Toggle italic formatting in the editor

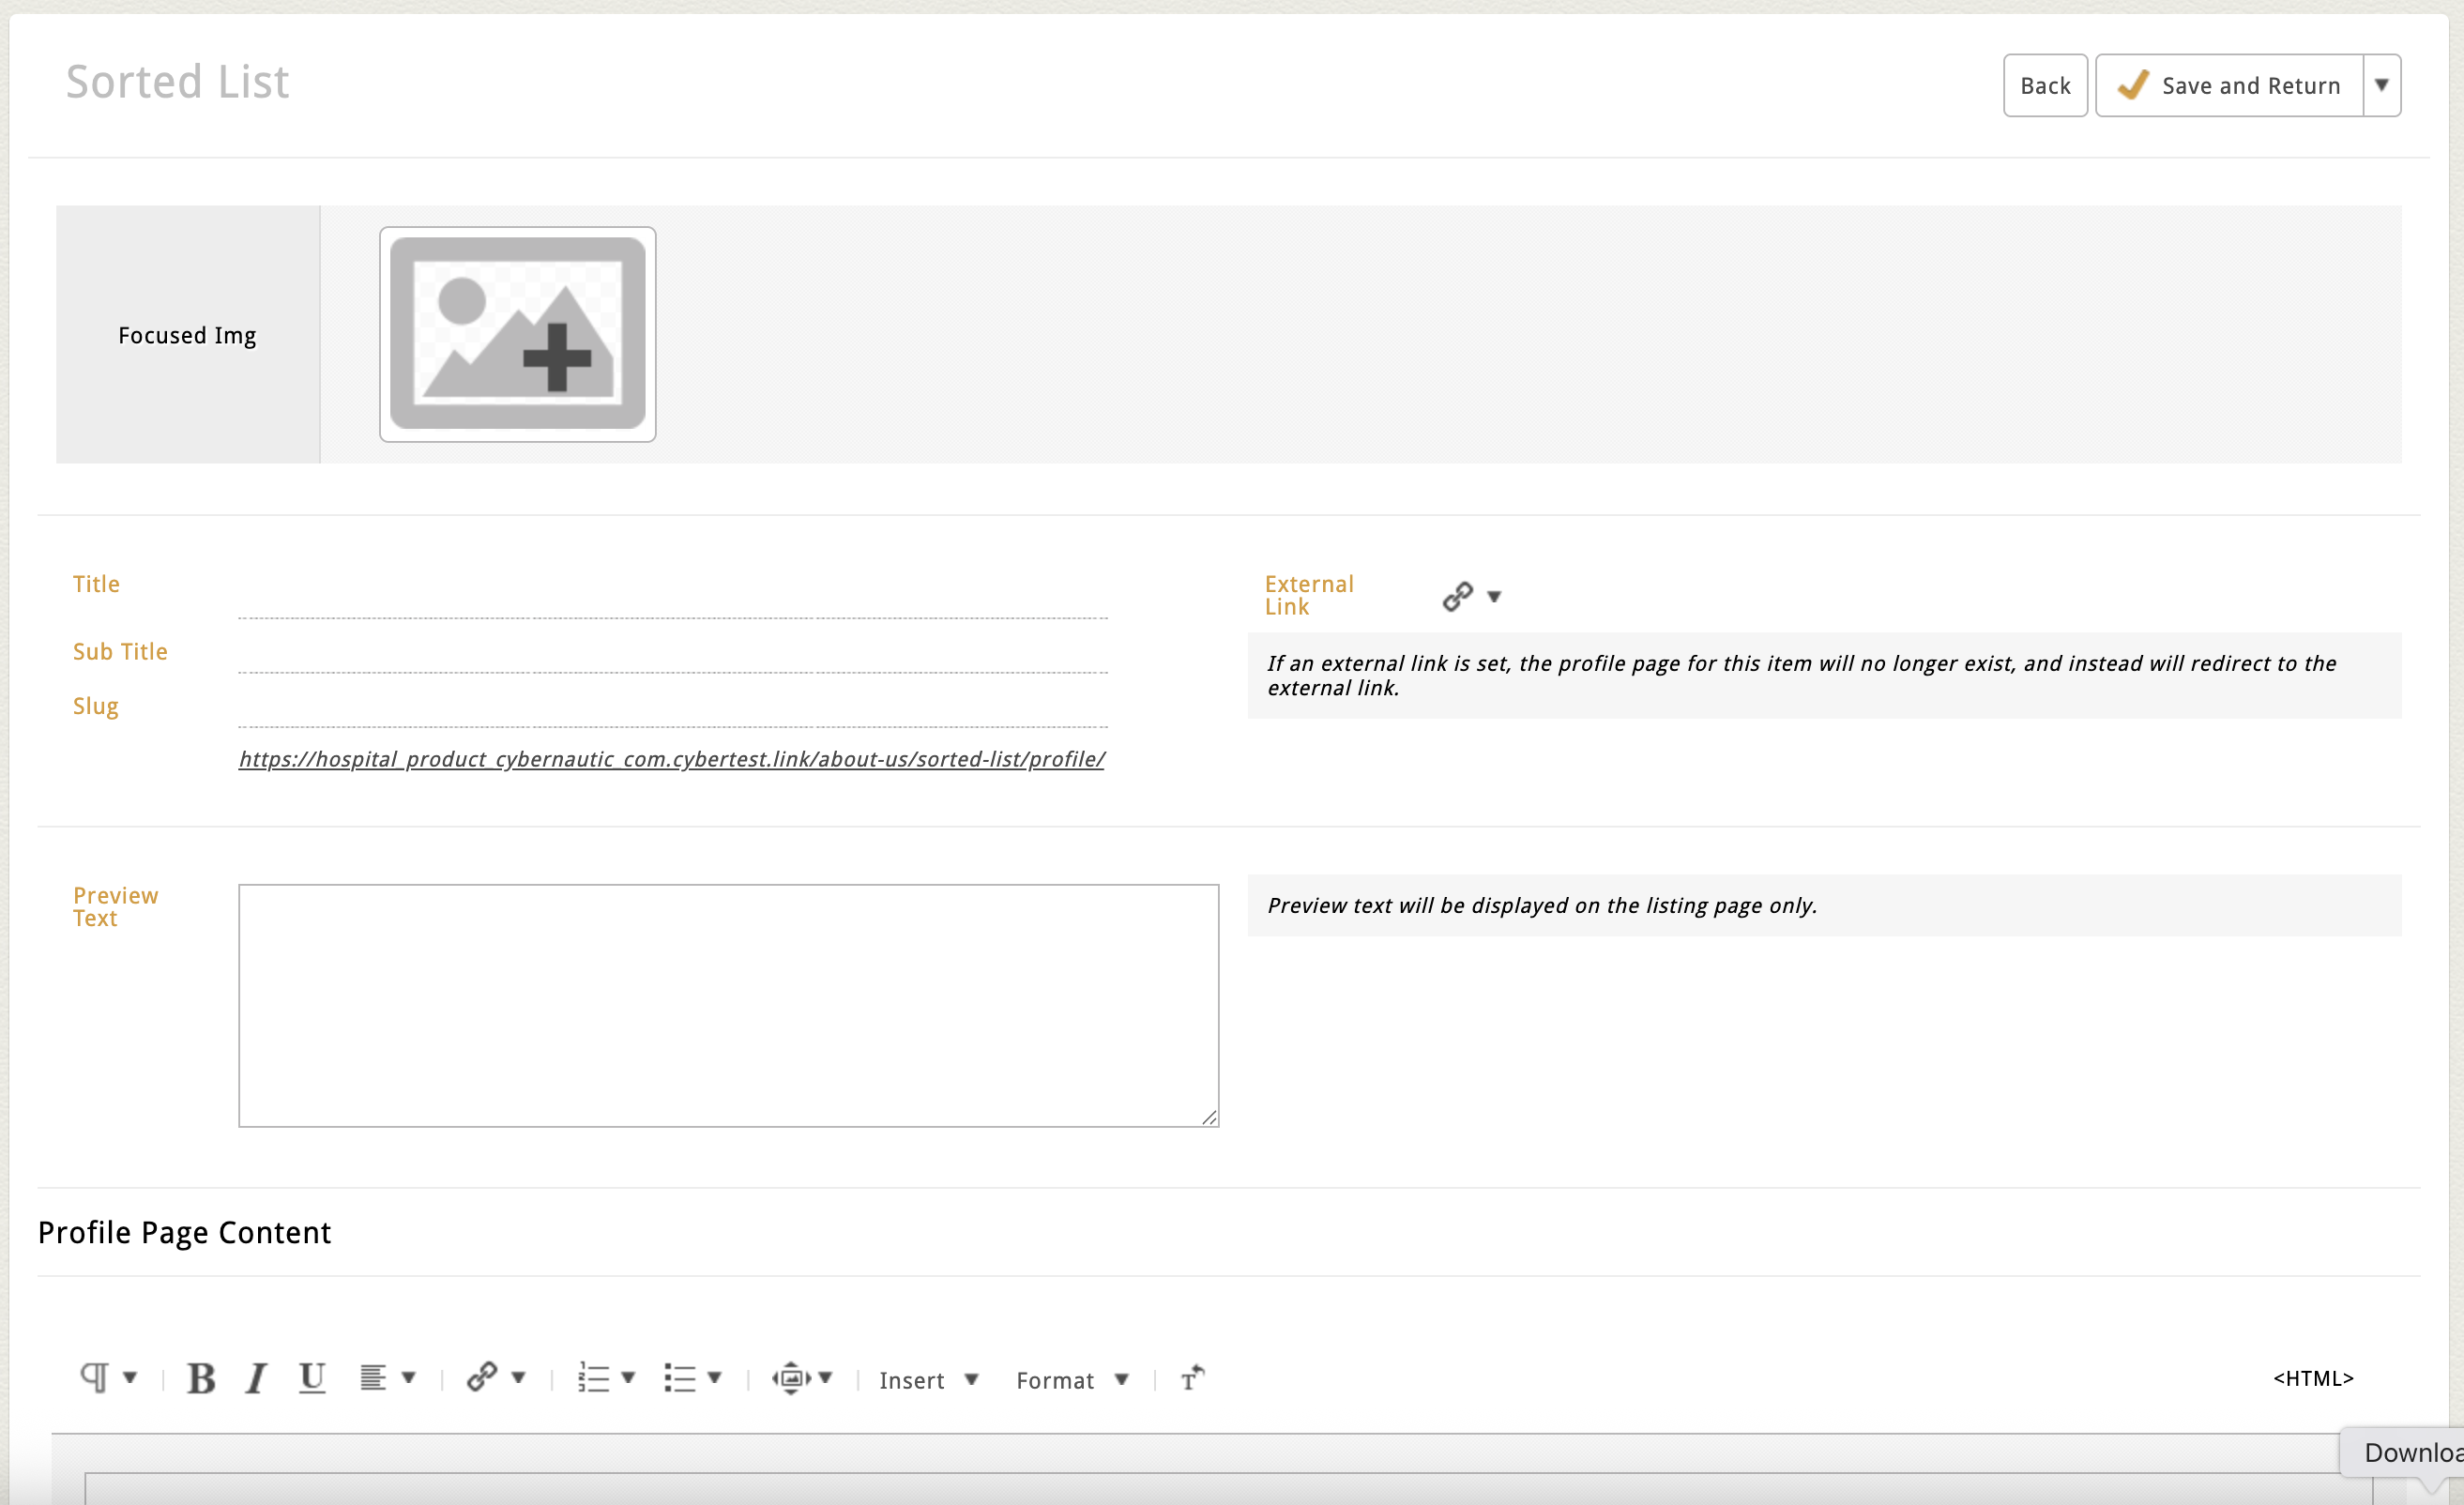[256, 1378]
